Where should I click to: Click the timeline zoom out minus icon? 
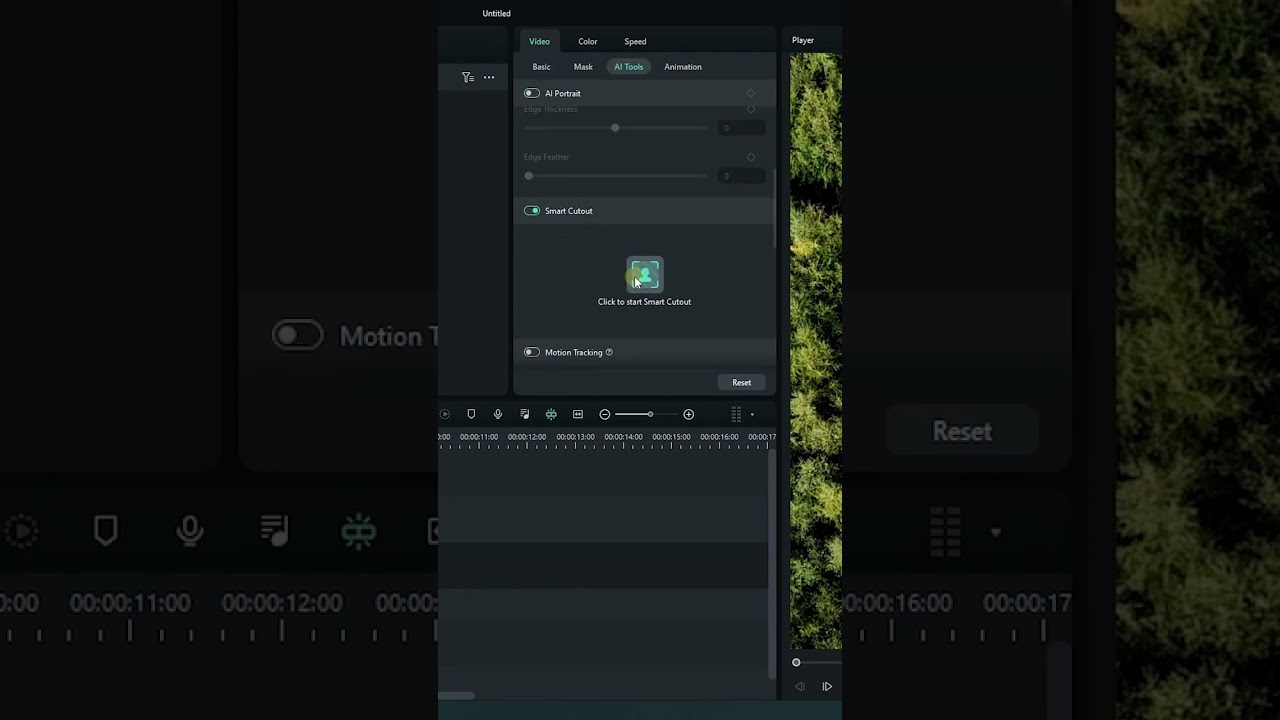[605, 414]
